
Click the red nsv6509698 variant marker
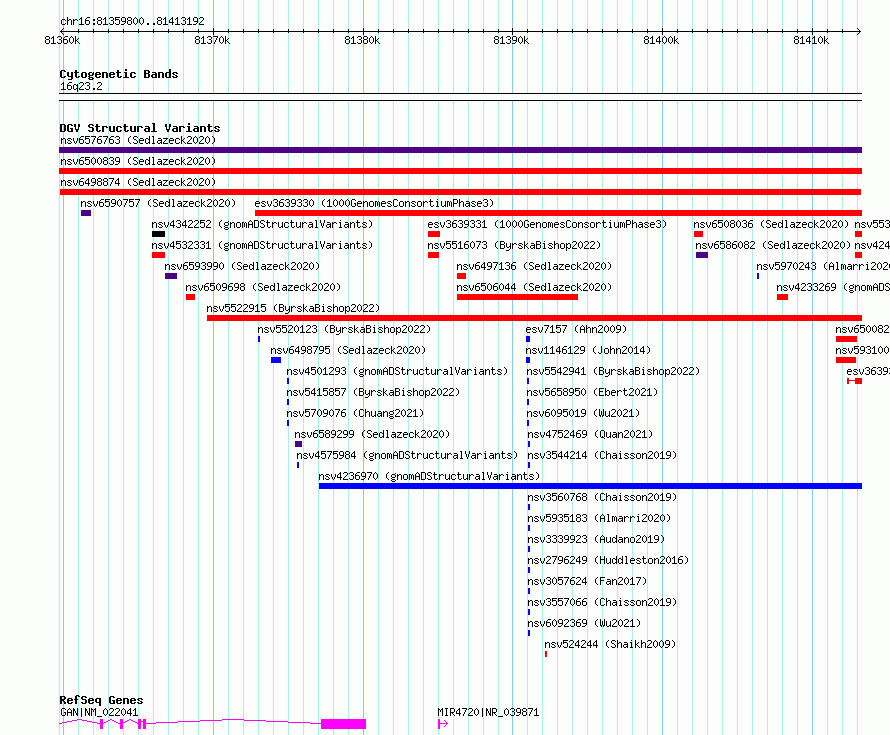point(191,297)
